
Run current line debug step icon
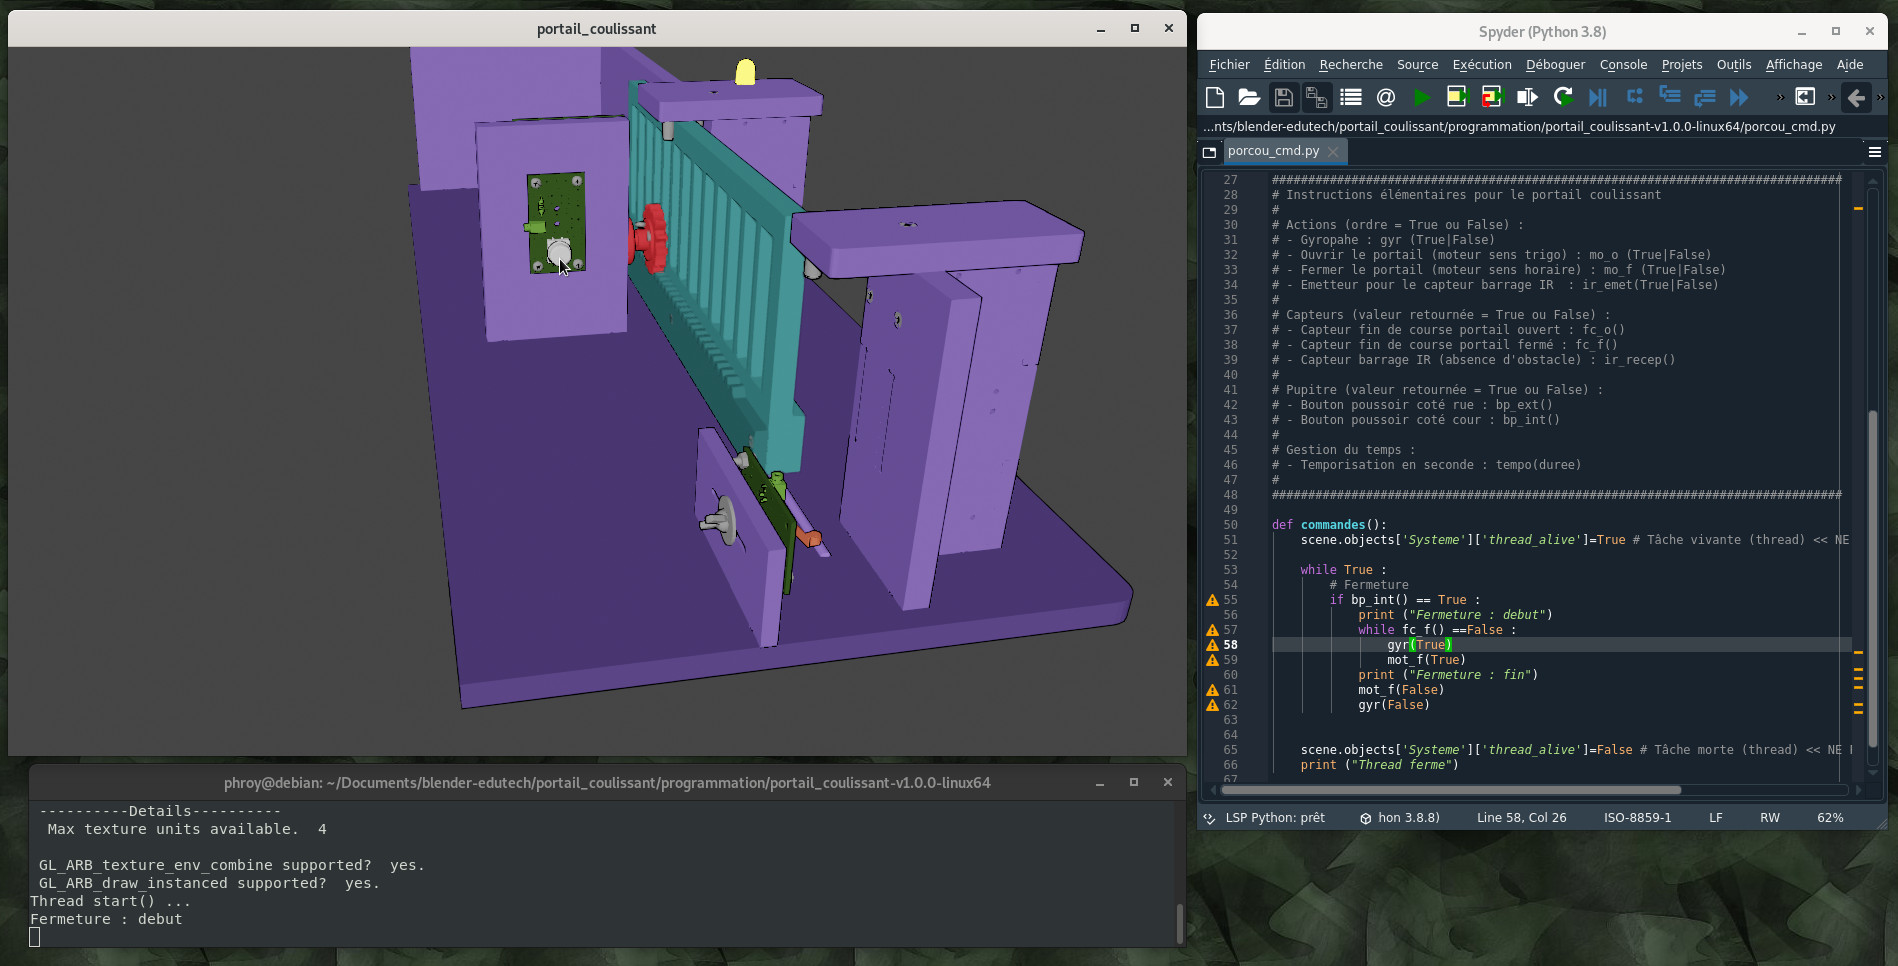tap(1635, 97)
